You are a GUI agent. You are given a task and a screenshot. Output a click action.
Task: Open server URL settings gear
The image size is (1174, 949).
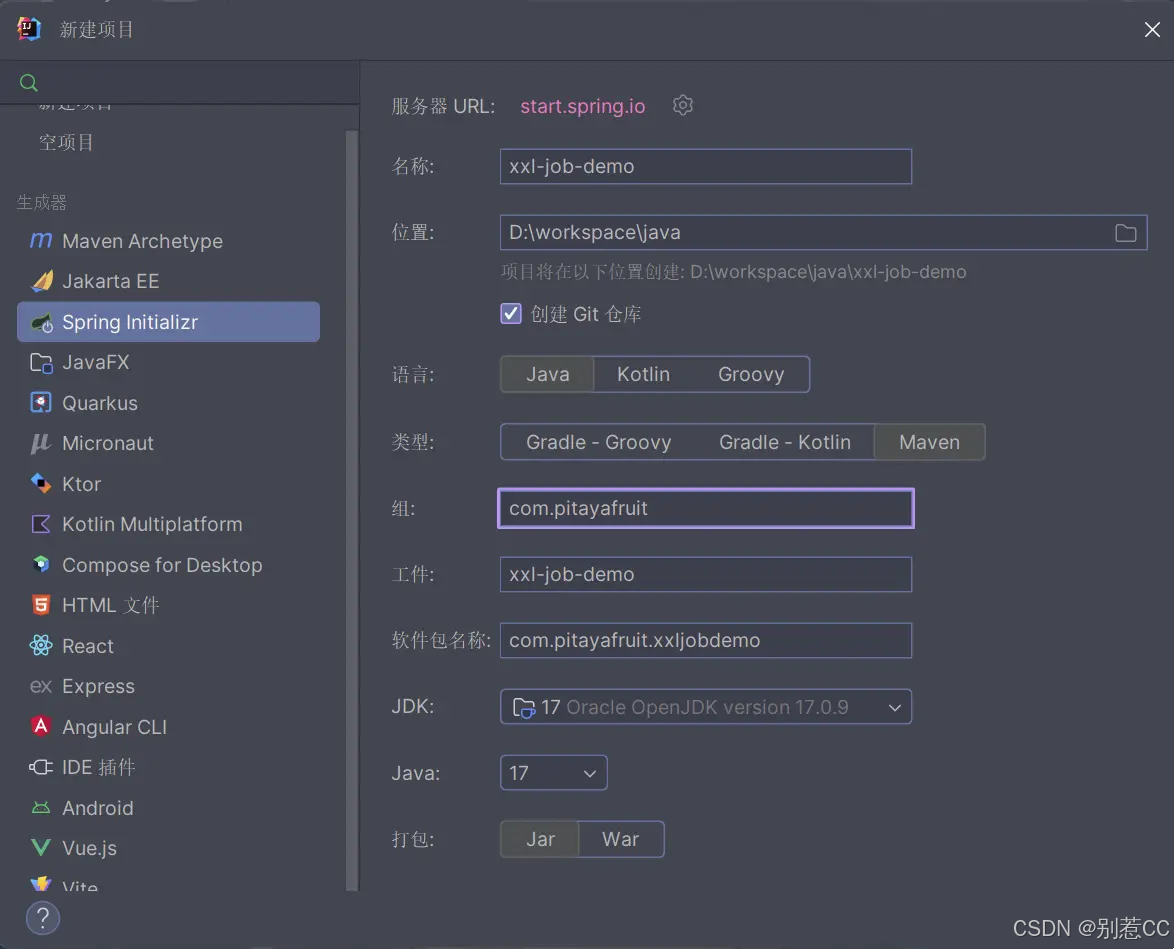tap(682, 105)
